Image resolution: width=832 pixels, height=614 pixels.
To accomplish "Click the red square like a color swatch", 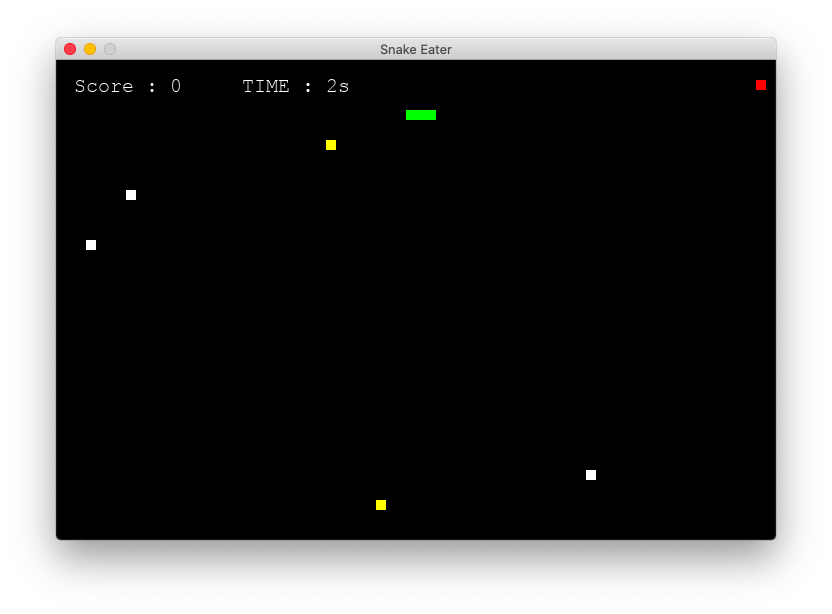I will 761,85.
